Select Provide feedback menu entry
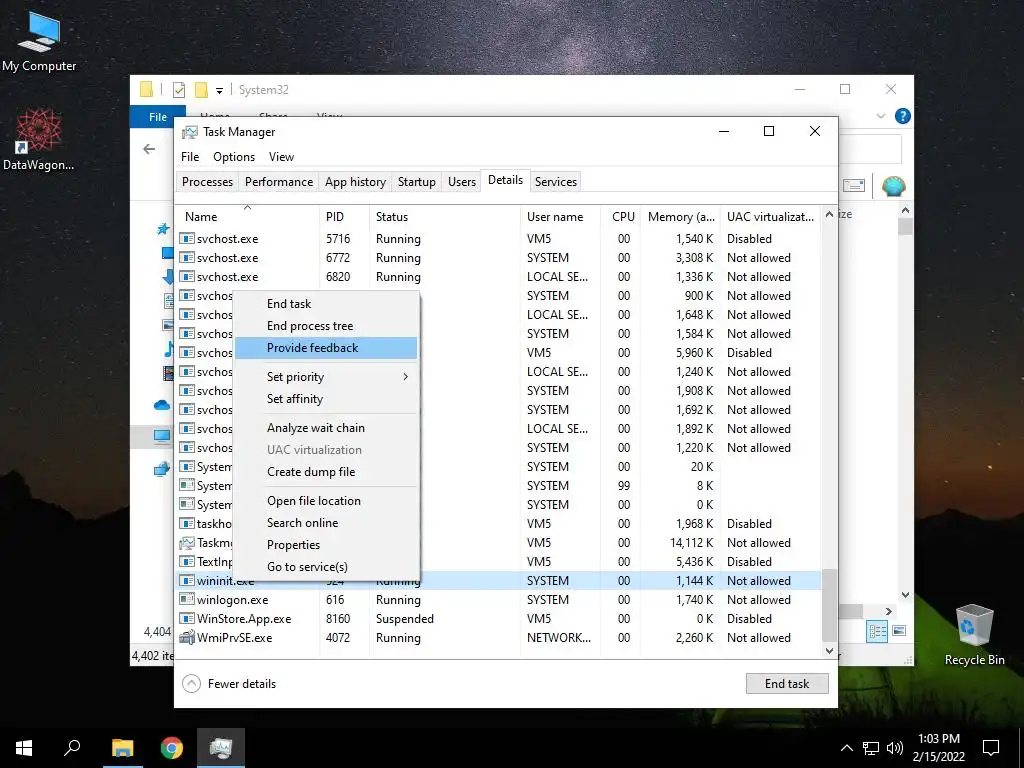 pyautogui.click(x=325, y=348)
